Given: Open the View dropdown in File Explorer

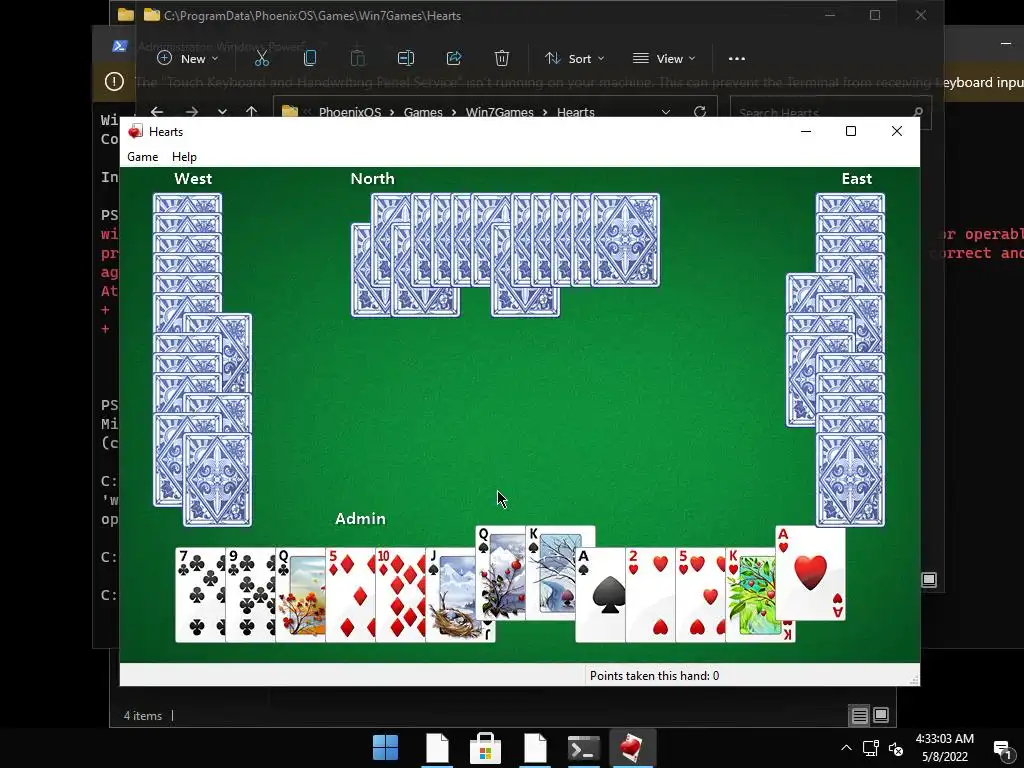Looking at the screenshot, I should pos(664,59).
